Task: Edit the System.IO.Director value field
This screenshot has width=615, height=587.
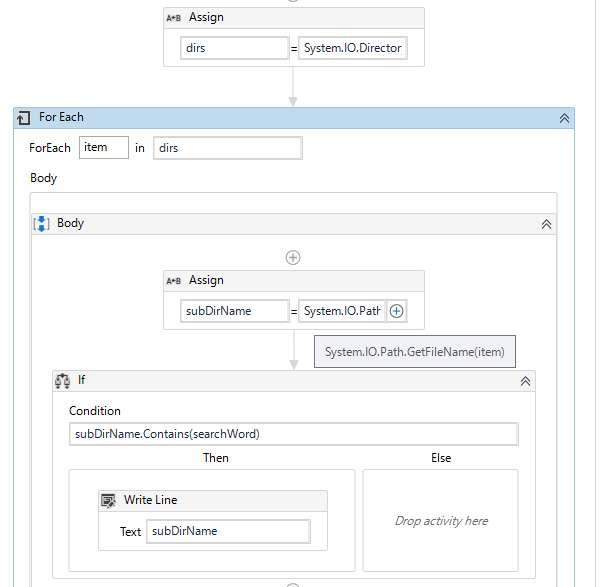Action: 352,48
